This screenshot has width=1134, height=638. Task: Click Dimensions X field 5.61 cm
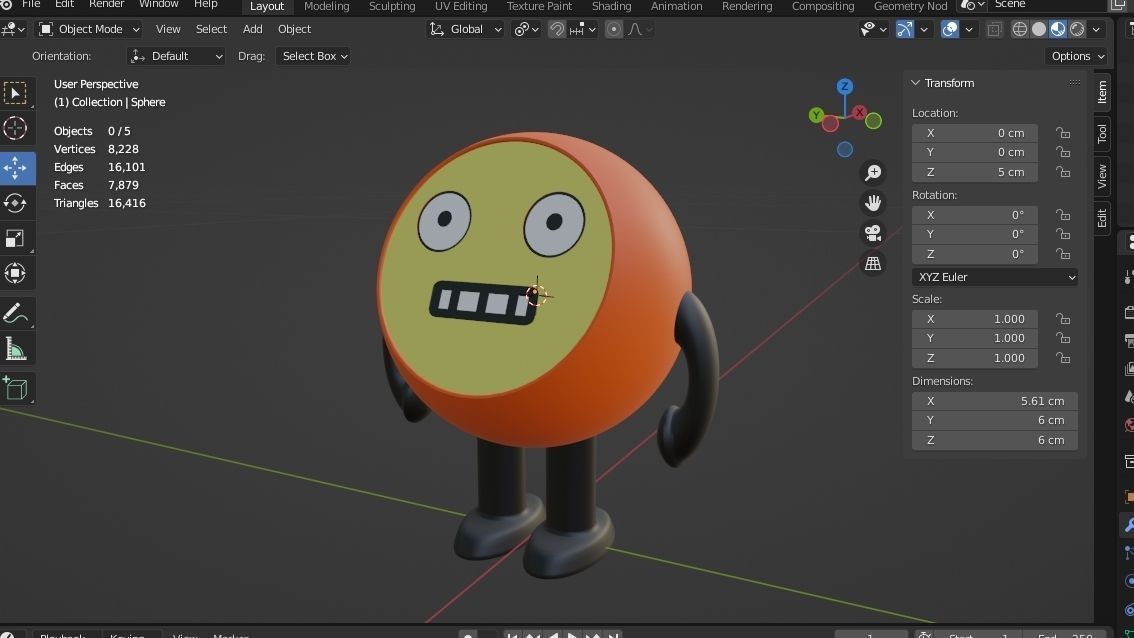(x=994, y=401)
